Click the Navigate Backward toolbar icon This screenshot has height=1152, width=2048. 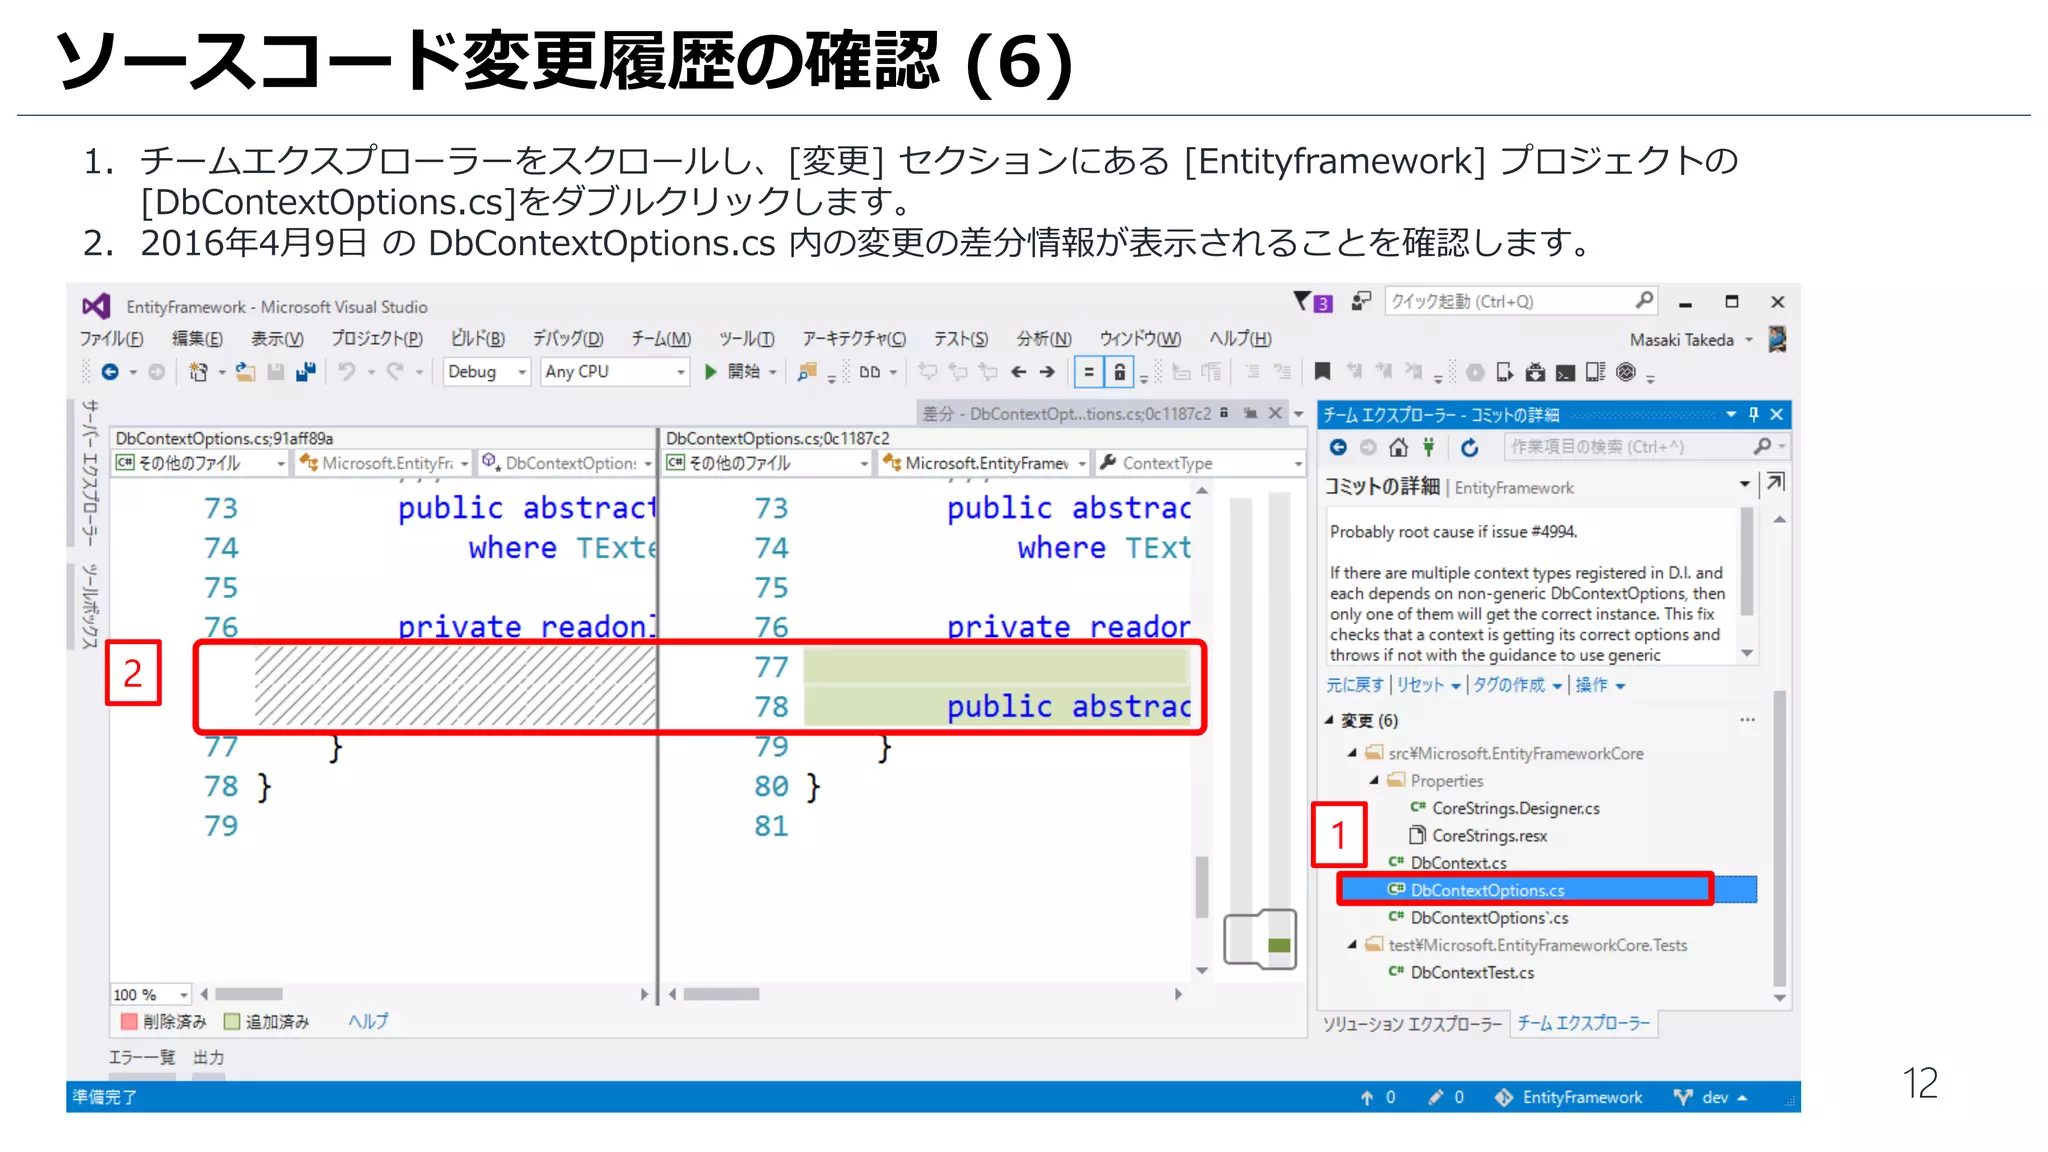110,372
